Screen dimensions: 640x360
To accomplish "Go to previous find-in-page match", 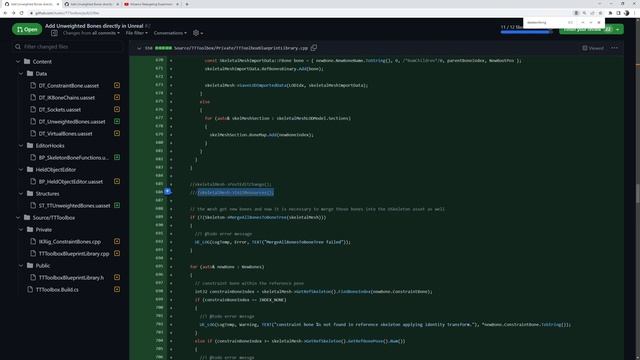I will click(582, 22).
